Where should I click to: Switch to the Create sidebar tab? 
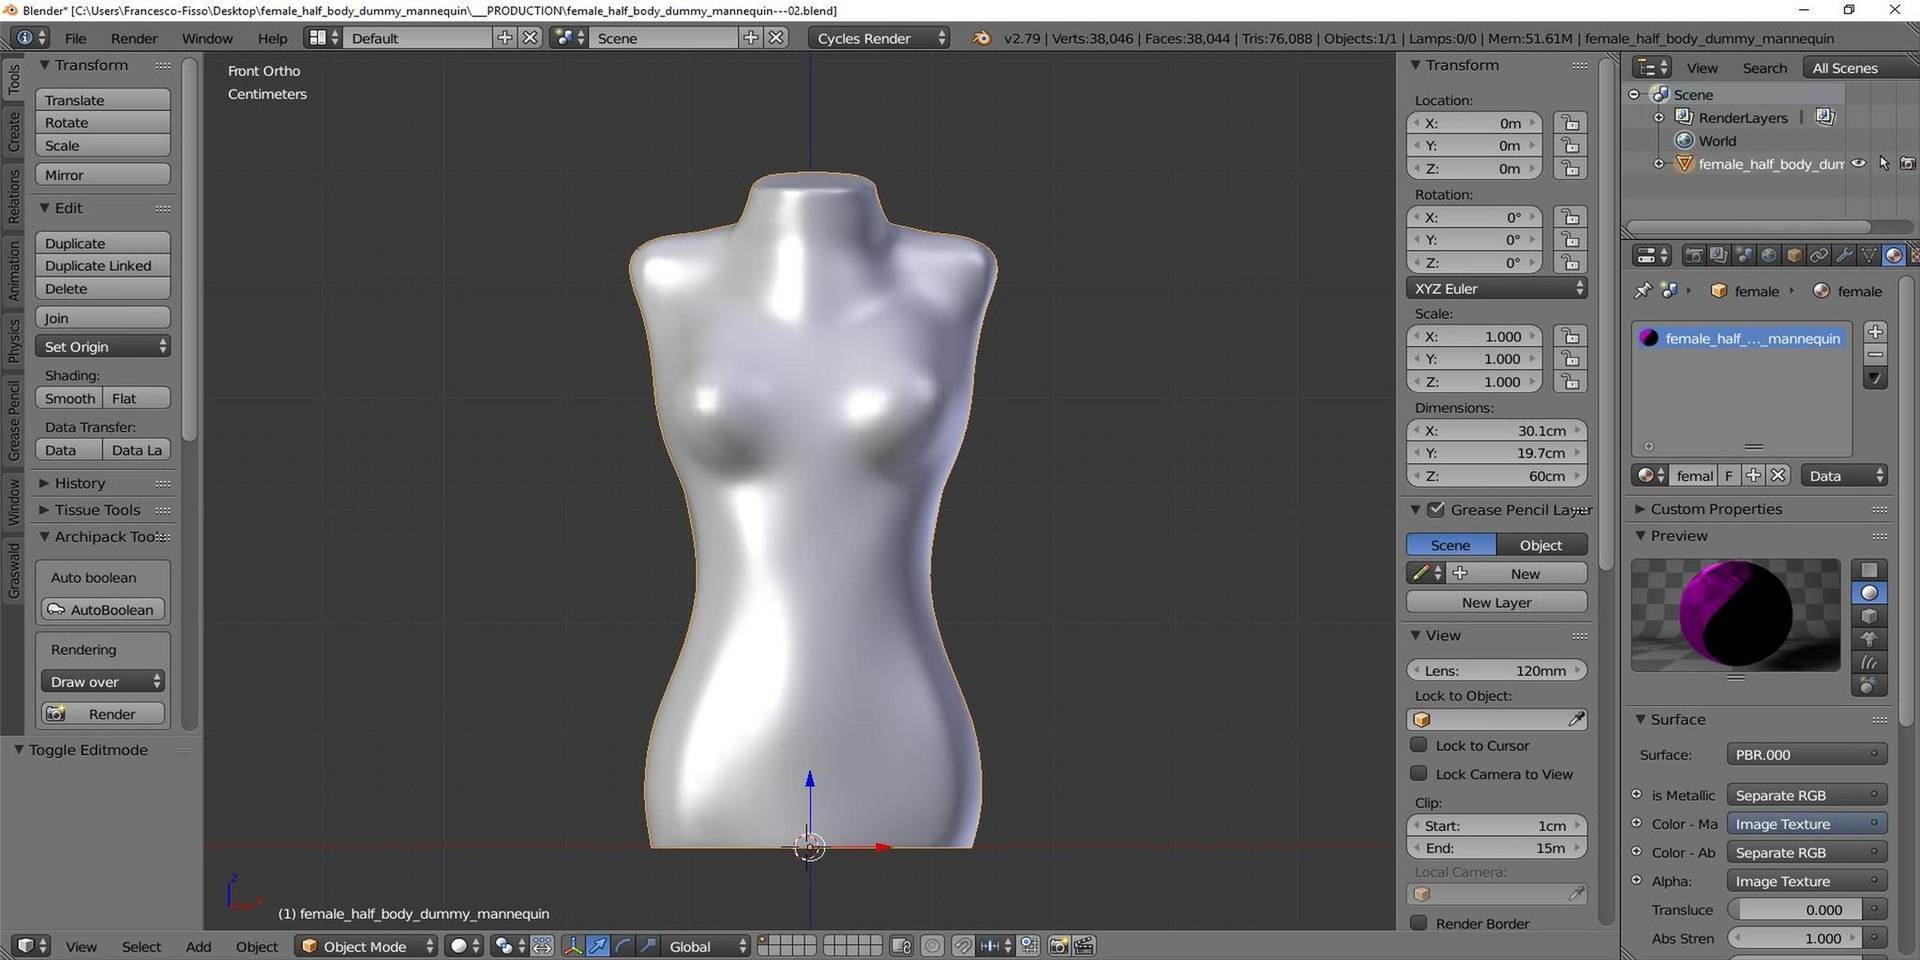click(14, 132)
